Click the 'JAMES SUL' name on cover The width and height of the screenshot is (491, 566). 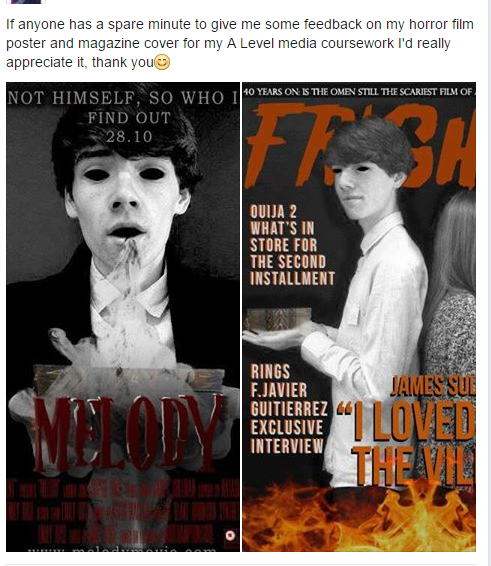coord(433,386)
